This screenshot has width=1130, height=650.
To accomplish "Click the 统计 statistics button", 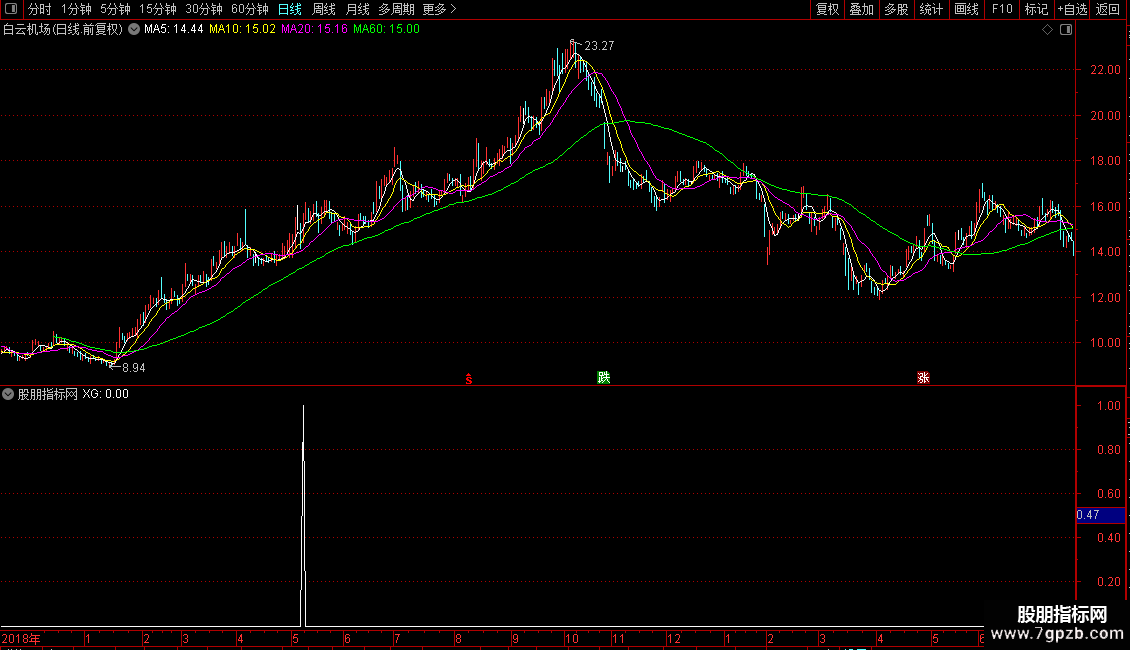I will click(931, 9).
